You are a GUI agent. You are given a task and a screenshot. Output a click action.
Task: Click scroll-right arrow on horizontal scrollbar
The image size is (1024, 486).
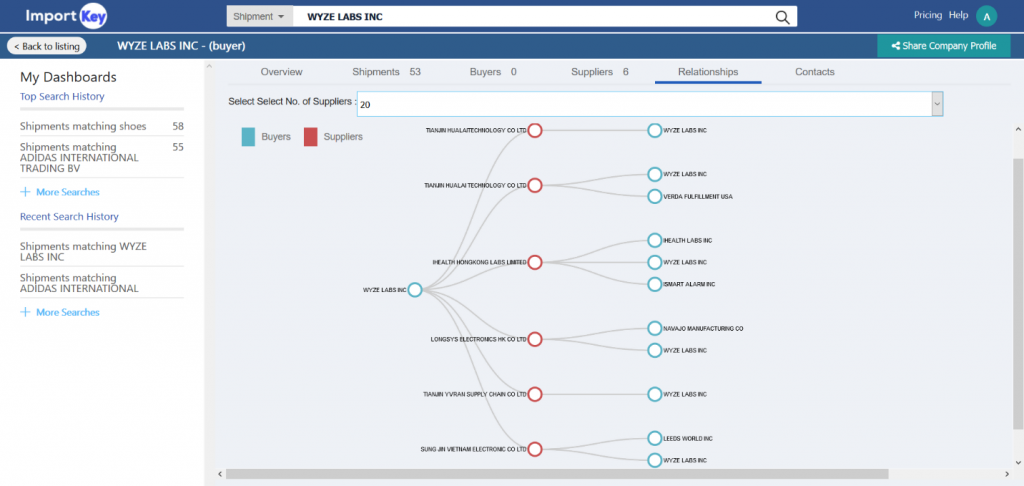(x=1008, y=474)
